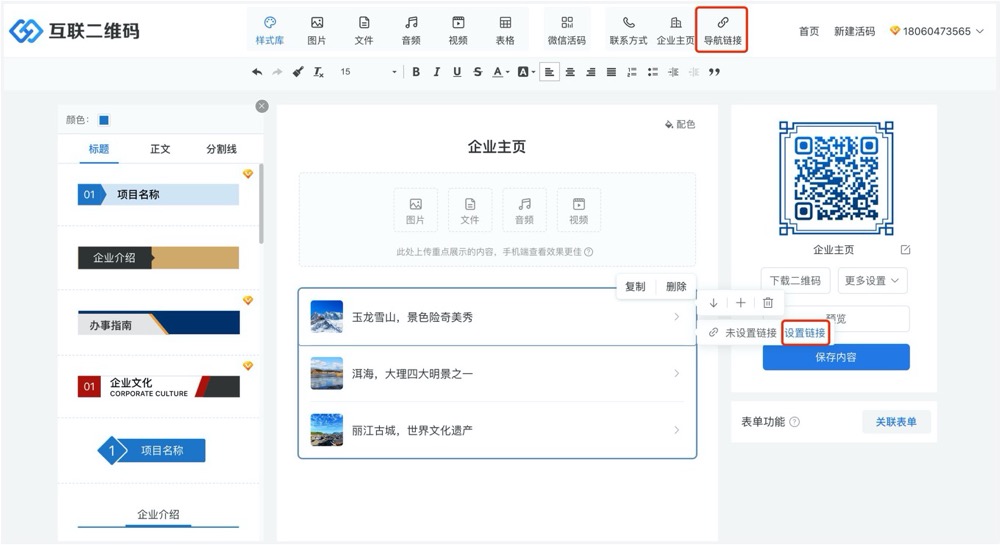Toggle italic text formatting

pyautogui.click(x=436, y=72)
